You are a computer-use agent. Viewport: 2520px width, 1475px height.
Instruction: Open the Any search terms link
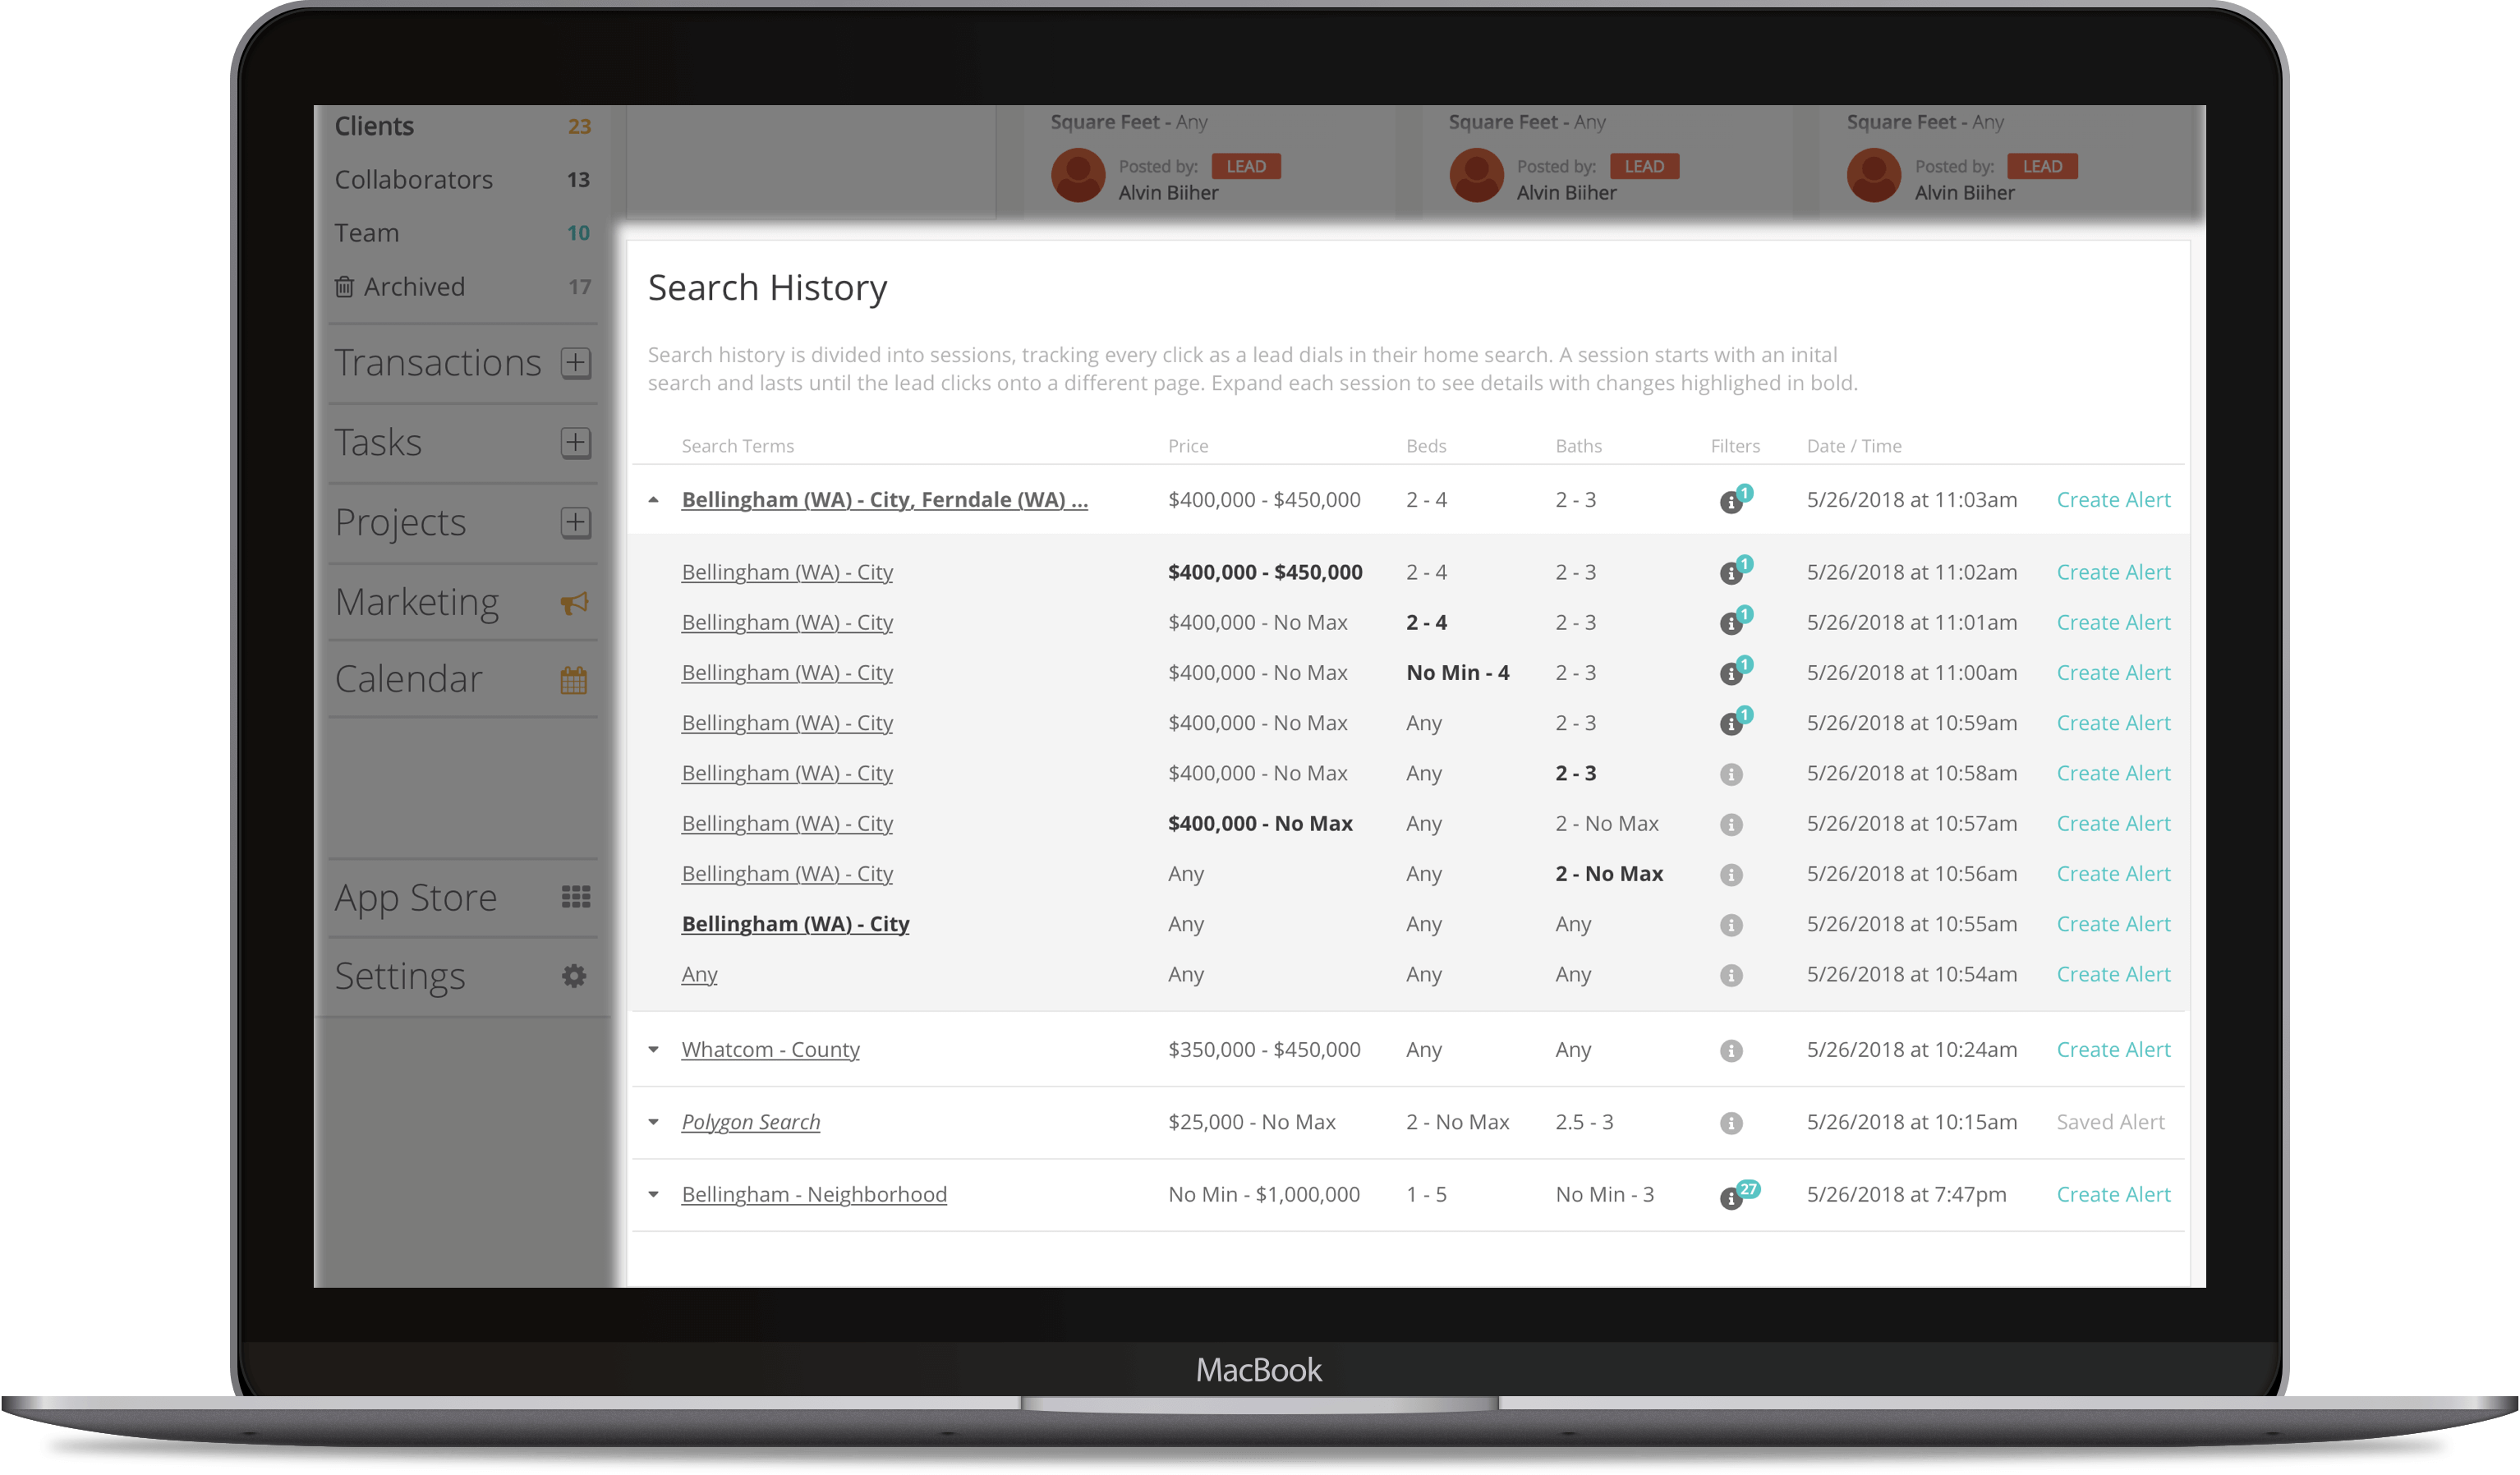[x=699, y=974]
